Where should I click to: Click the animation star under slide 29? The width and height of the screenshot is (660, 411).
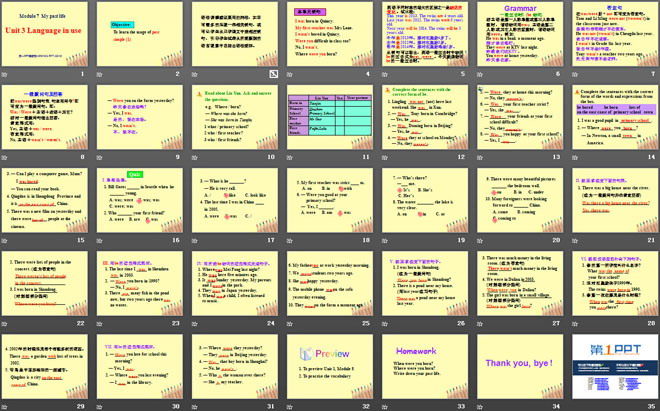pyautogui.click(x=5, y=407)
